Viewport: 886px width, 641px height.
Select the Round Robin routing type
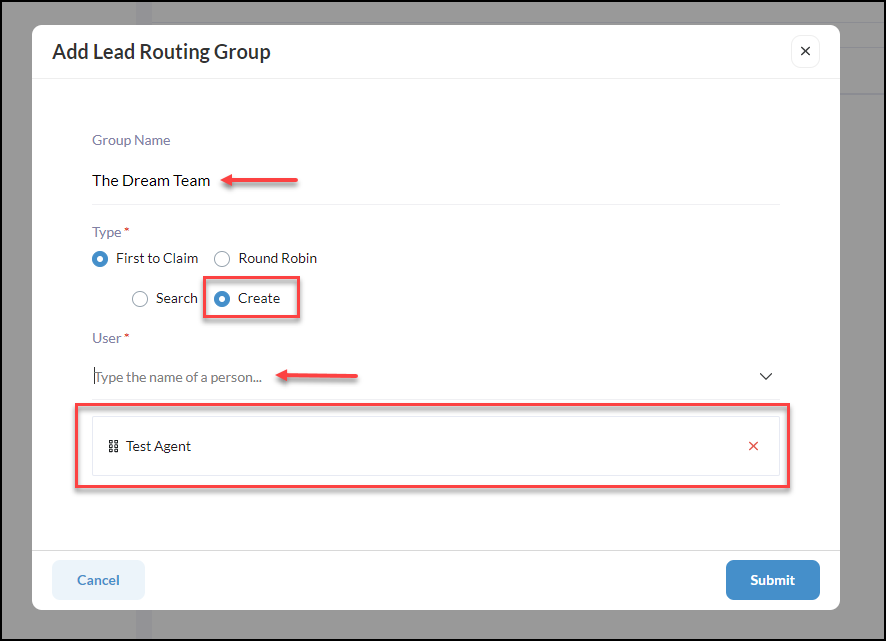[221, 258]
